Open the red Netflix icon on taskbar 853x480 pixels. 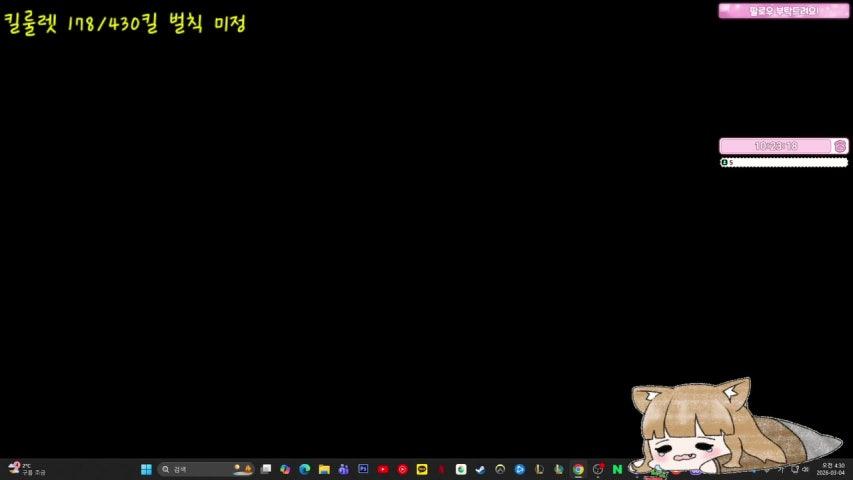442,469
